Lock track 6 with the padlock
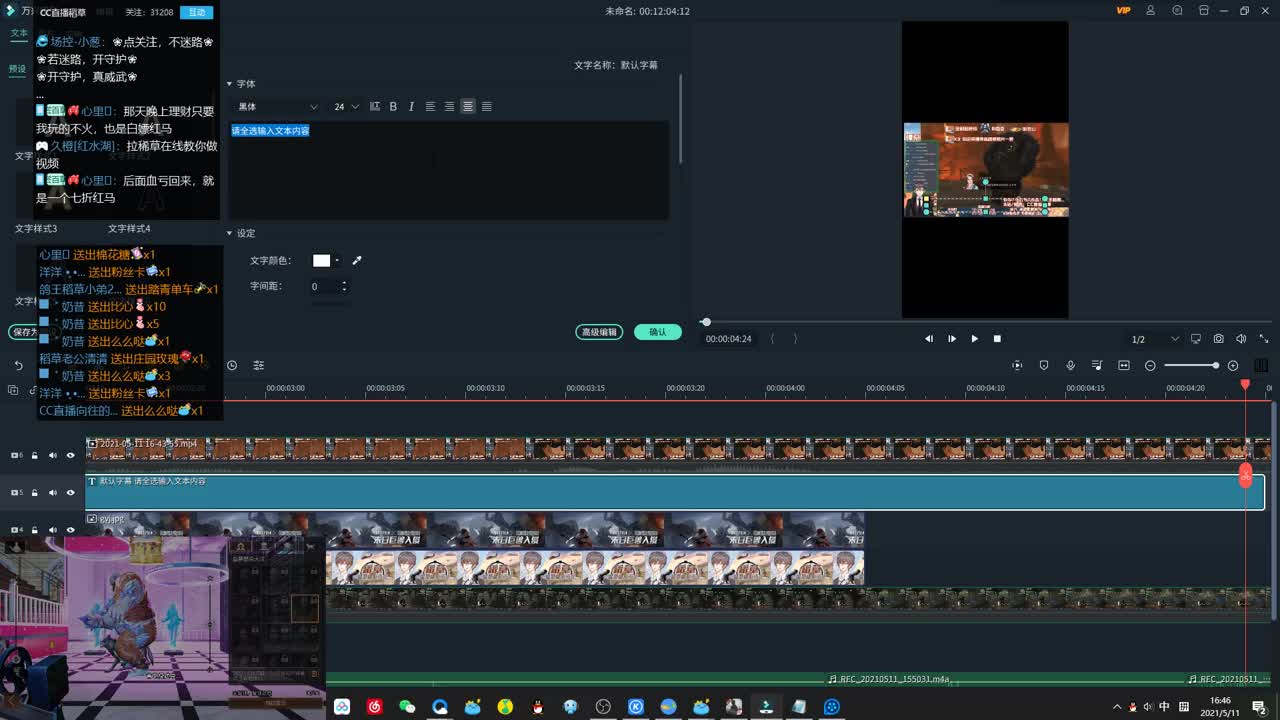This screenshot has height=720, width=1280. [x=35, y=456]
